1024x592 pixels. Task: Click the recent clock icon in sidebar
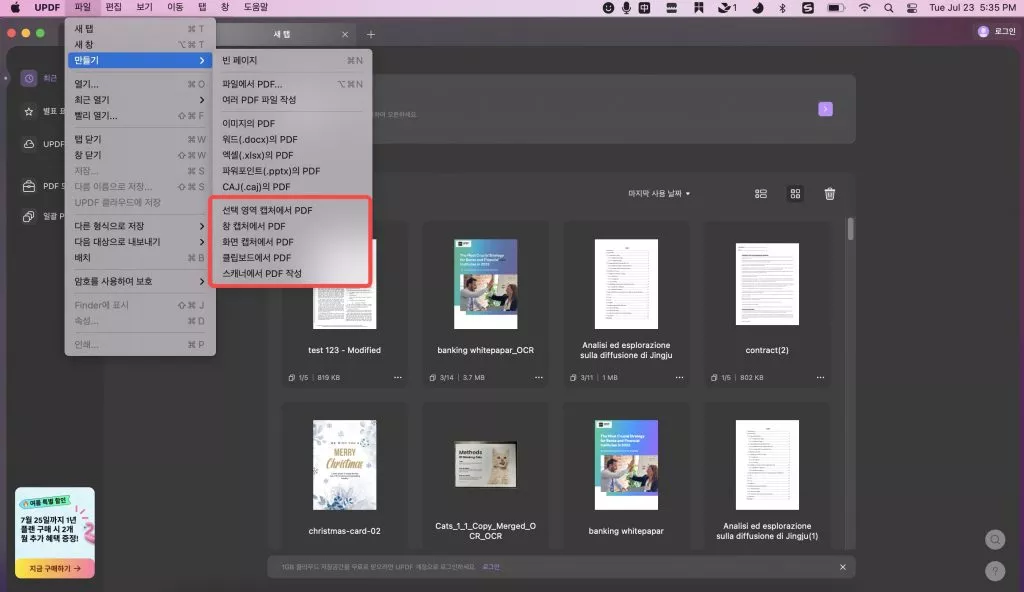(29, 78)
